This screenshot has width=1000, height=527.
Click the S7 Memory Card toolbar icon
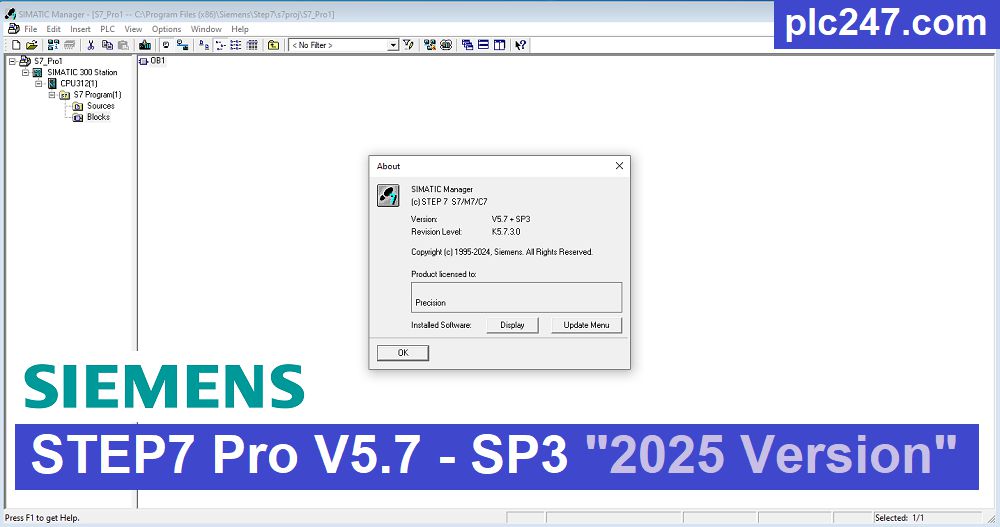point(70,45)
